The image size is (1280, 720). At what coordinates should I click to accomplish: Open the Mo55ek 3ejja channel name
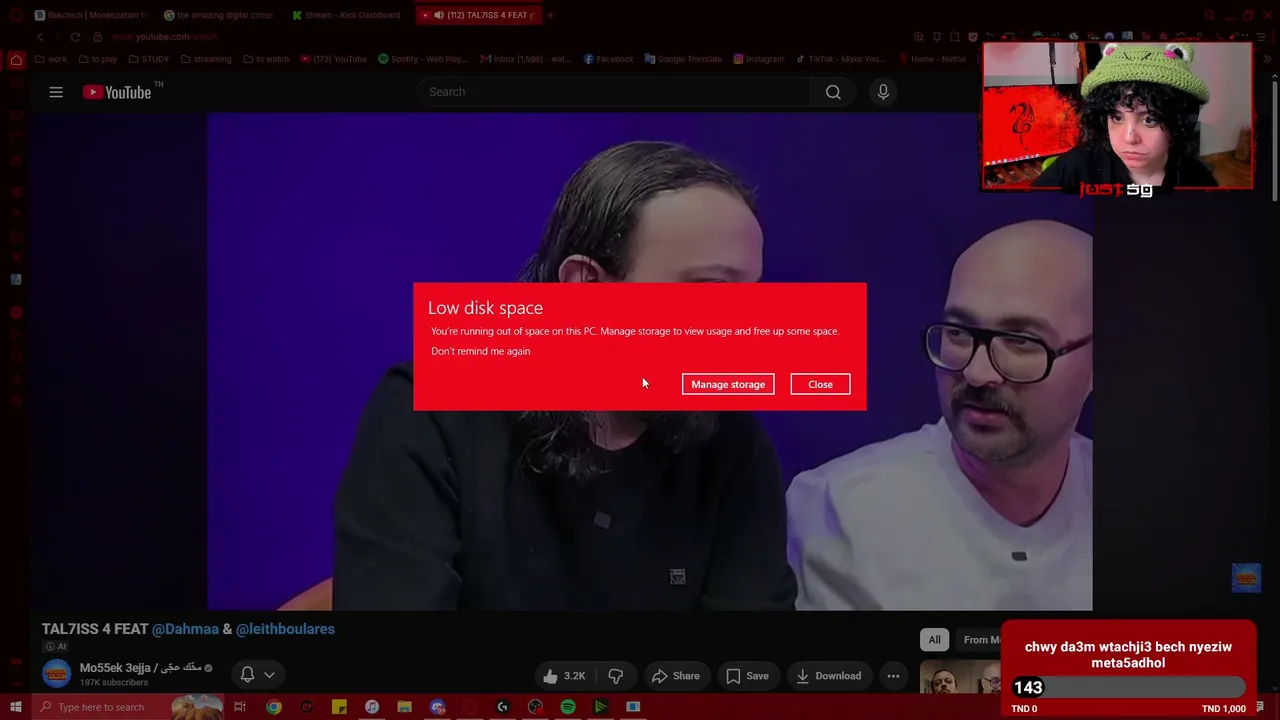(x=141, y=667)
